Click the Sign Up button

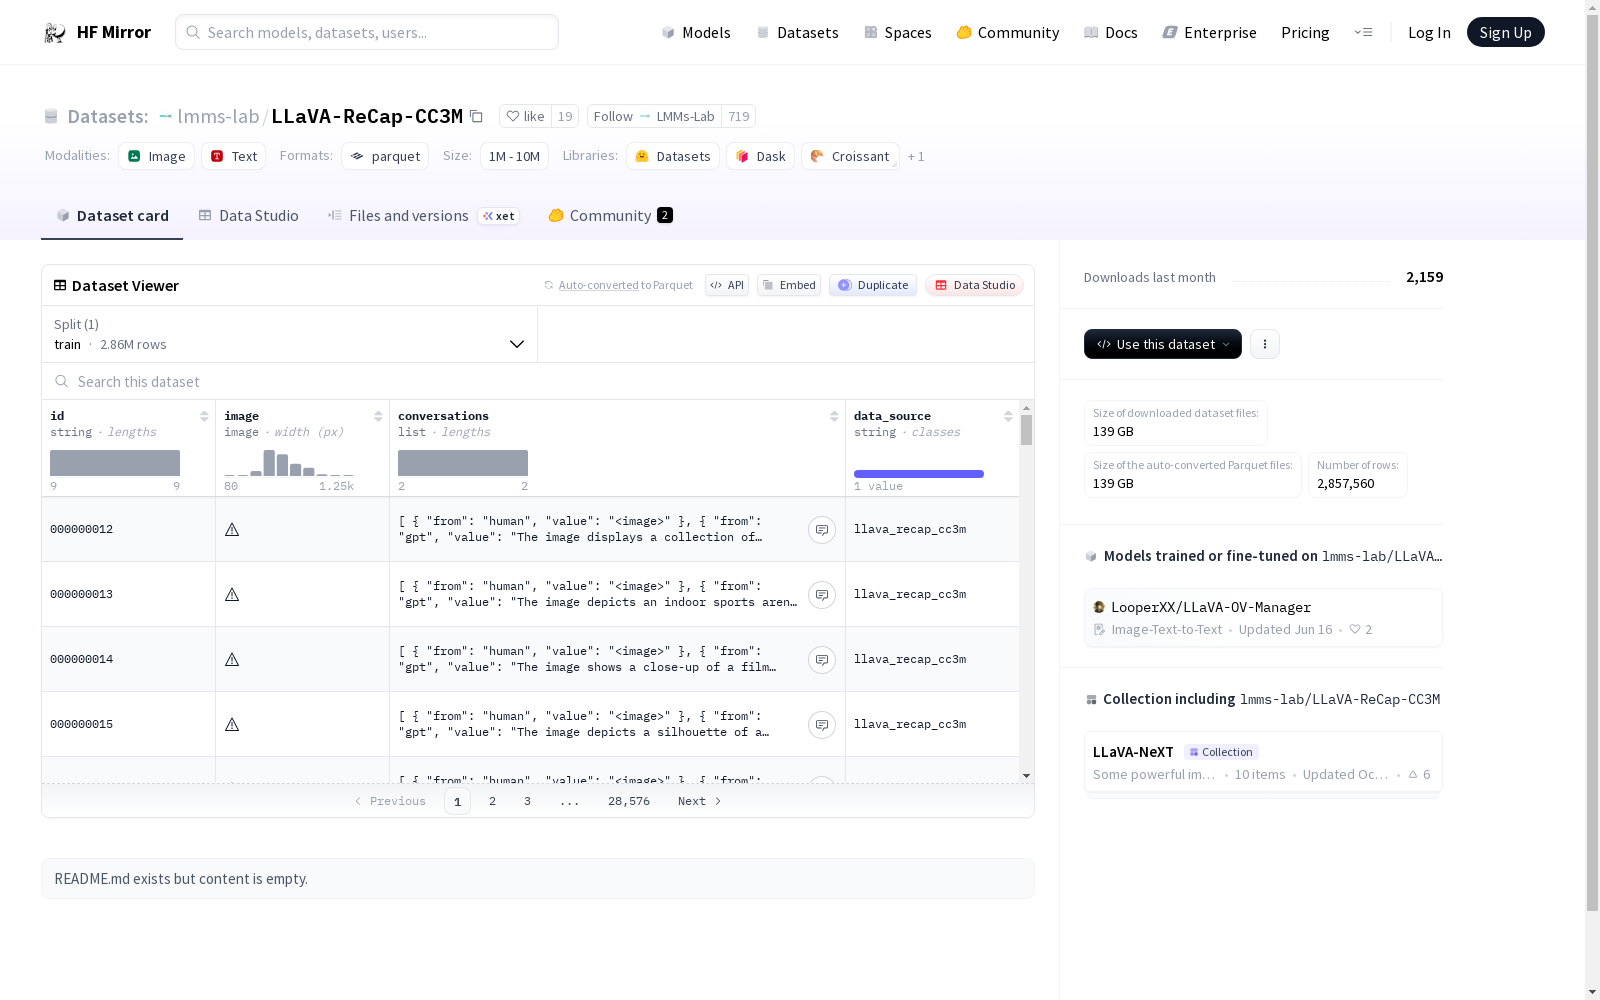click(x=1506, y=32)
